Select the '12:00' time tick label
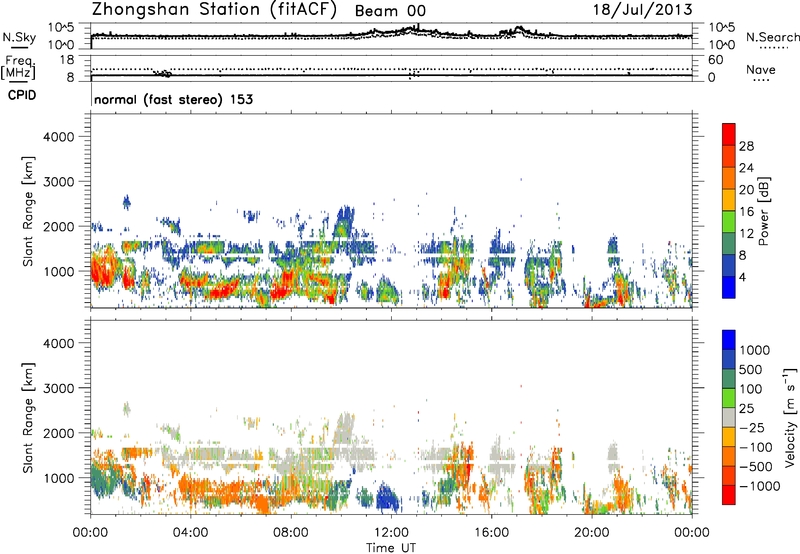 [x=391, y=533]
